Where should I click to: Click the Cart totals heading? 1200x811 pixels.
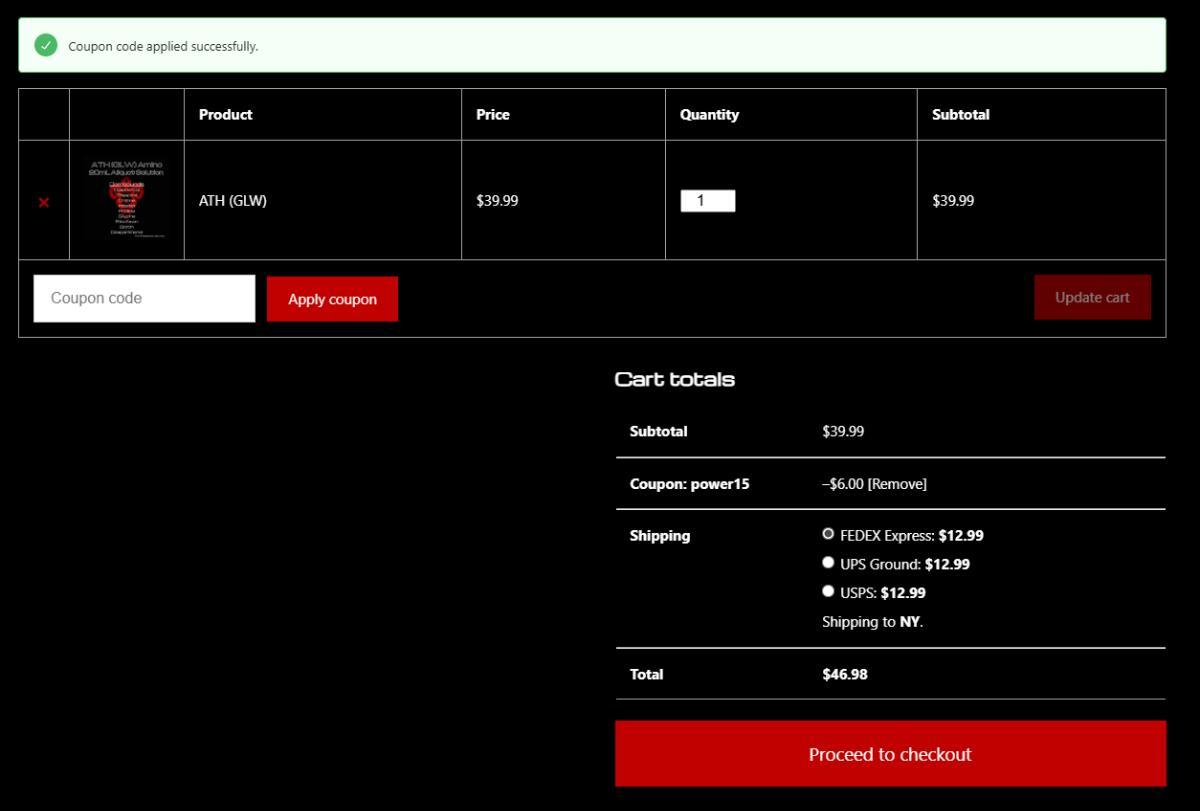coord(675,379)
